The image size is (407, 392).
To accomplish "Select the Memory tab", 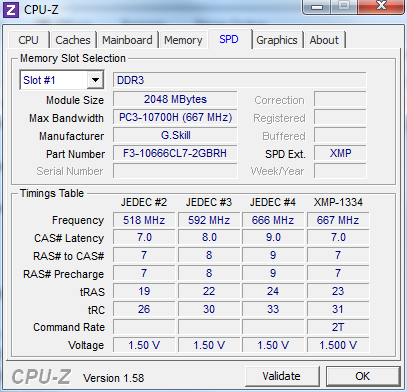I will [x=183, y=40].
